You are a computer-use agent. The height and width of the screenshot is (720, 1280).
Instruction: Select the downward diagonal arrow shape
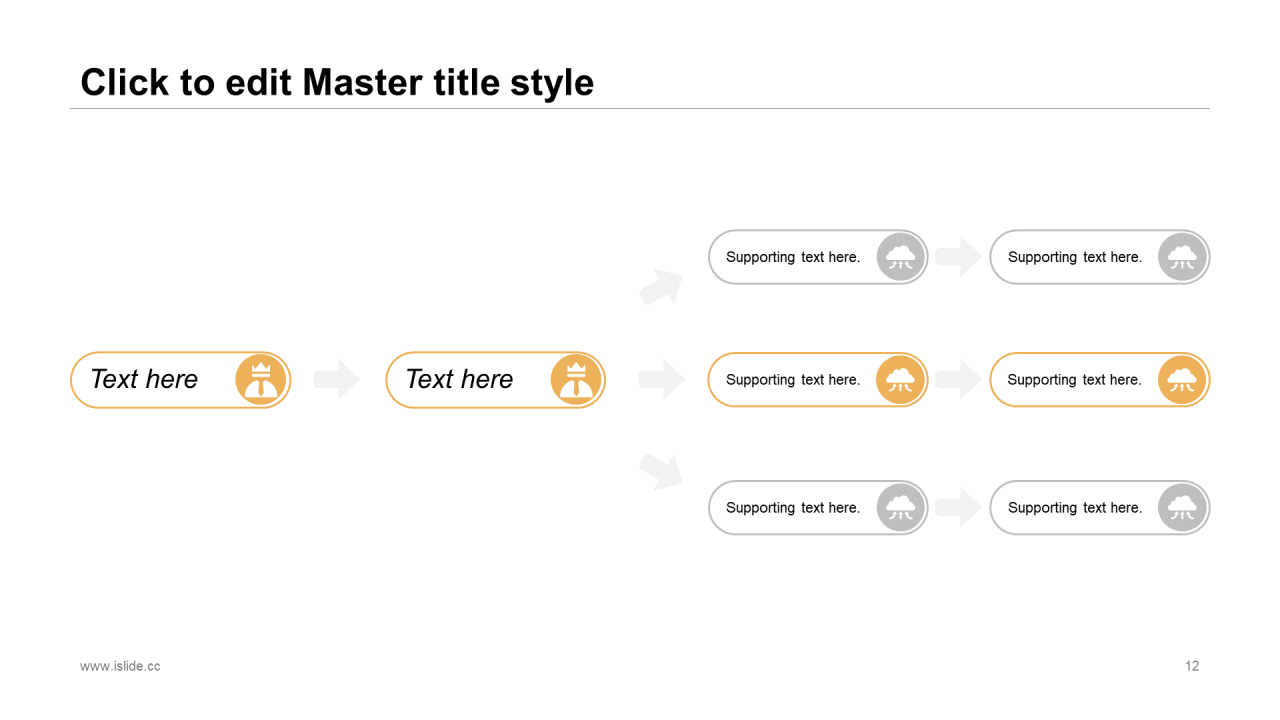[661, 471]
